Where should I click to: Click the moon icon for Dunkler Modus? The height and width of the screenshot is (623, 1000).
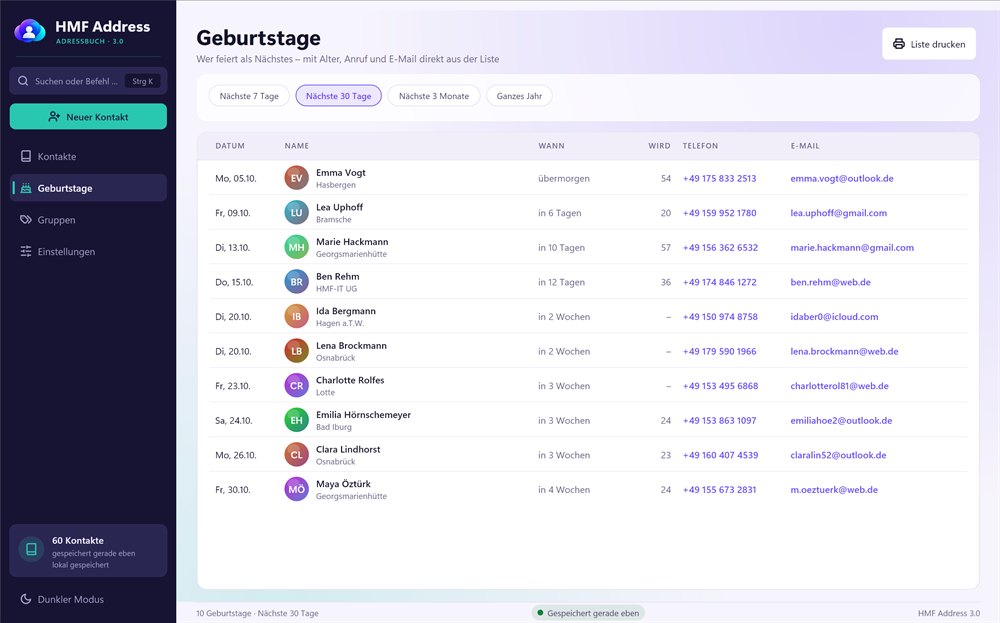26,599
